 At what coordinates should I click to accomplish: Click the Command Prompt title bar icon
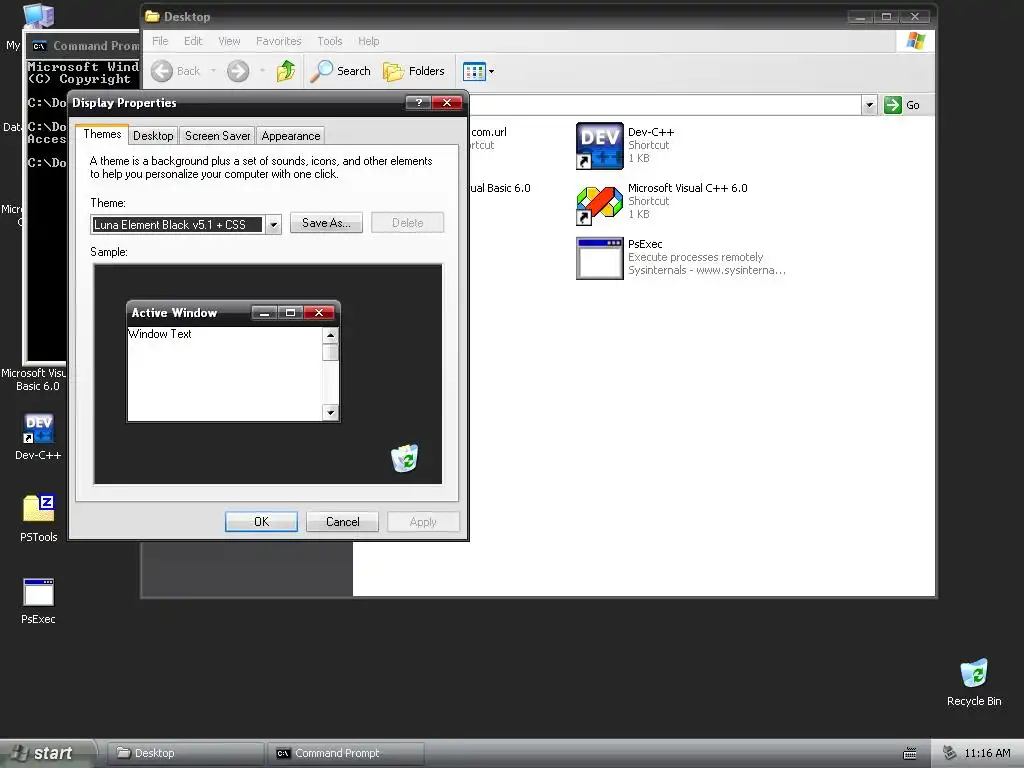point(40,46)
